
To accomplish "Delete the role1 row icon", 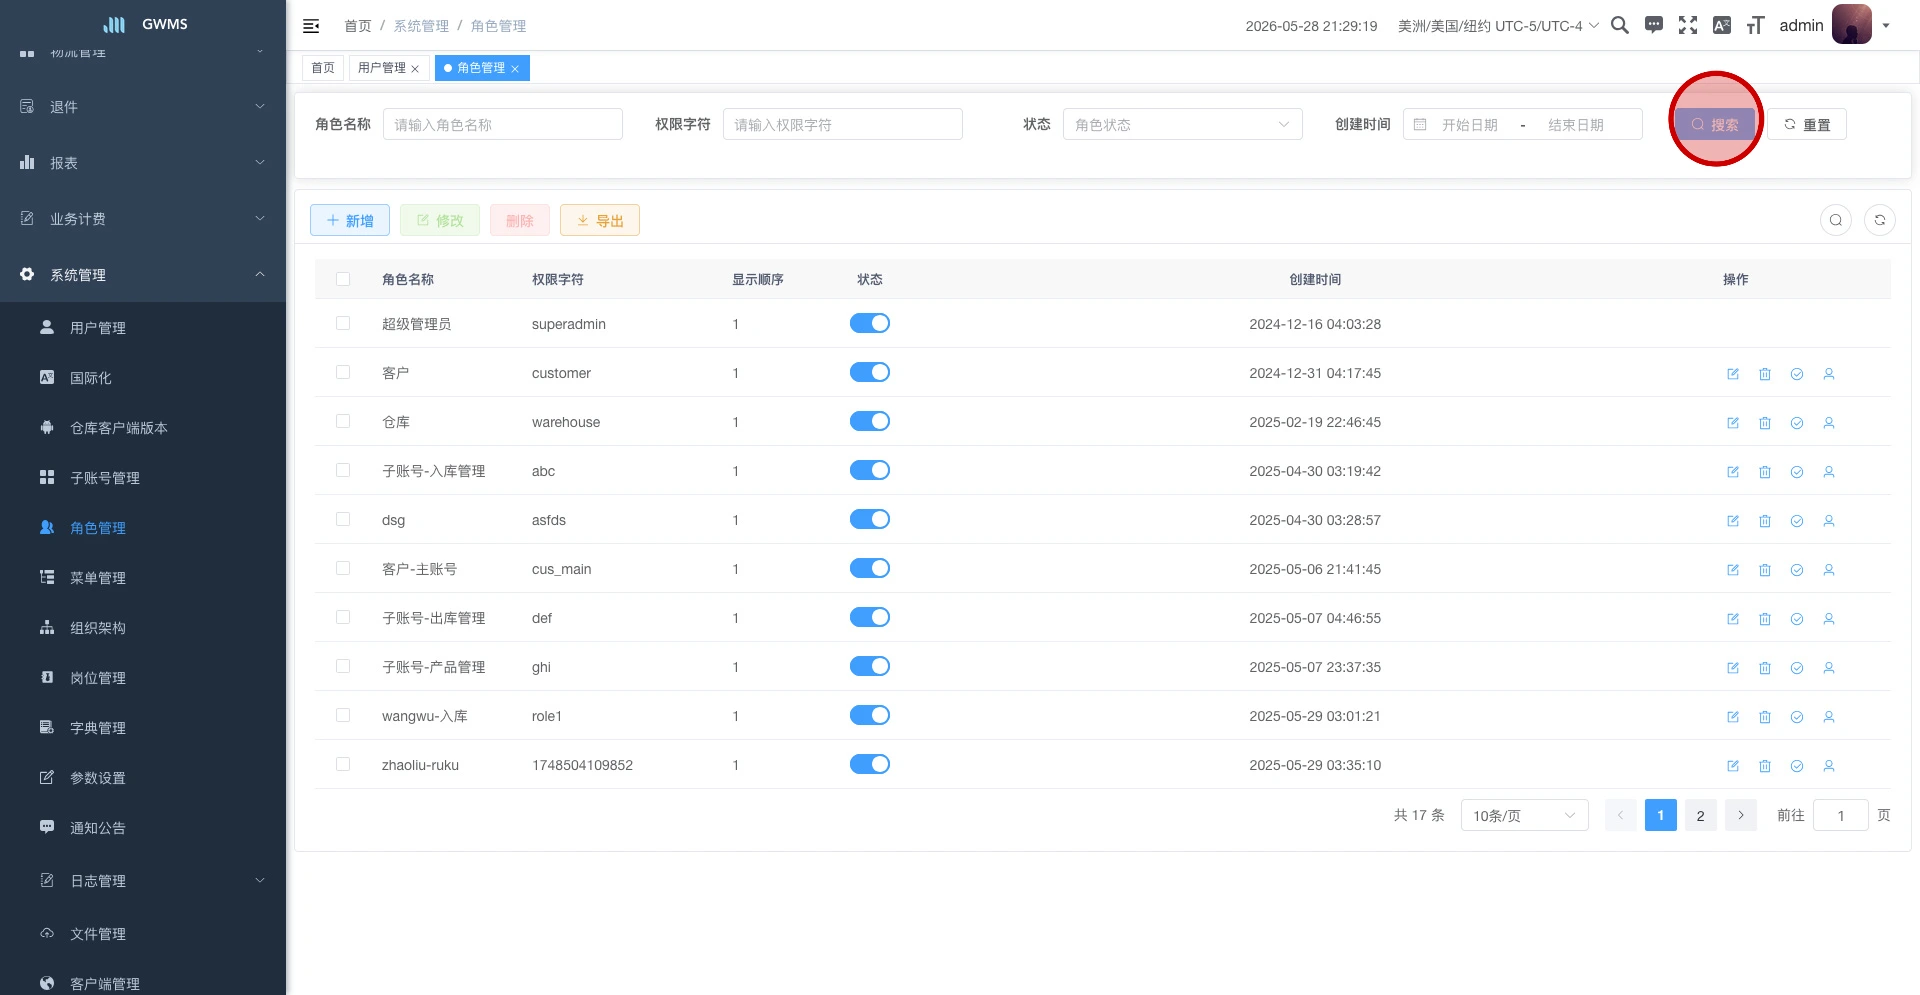I will 1765,717.
